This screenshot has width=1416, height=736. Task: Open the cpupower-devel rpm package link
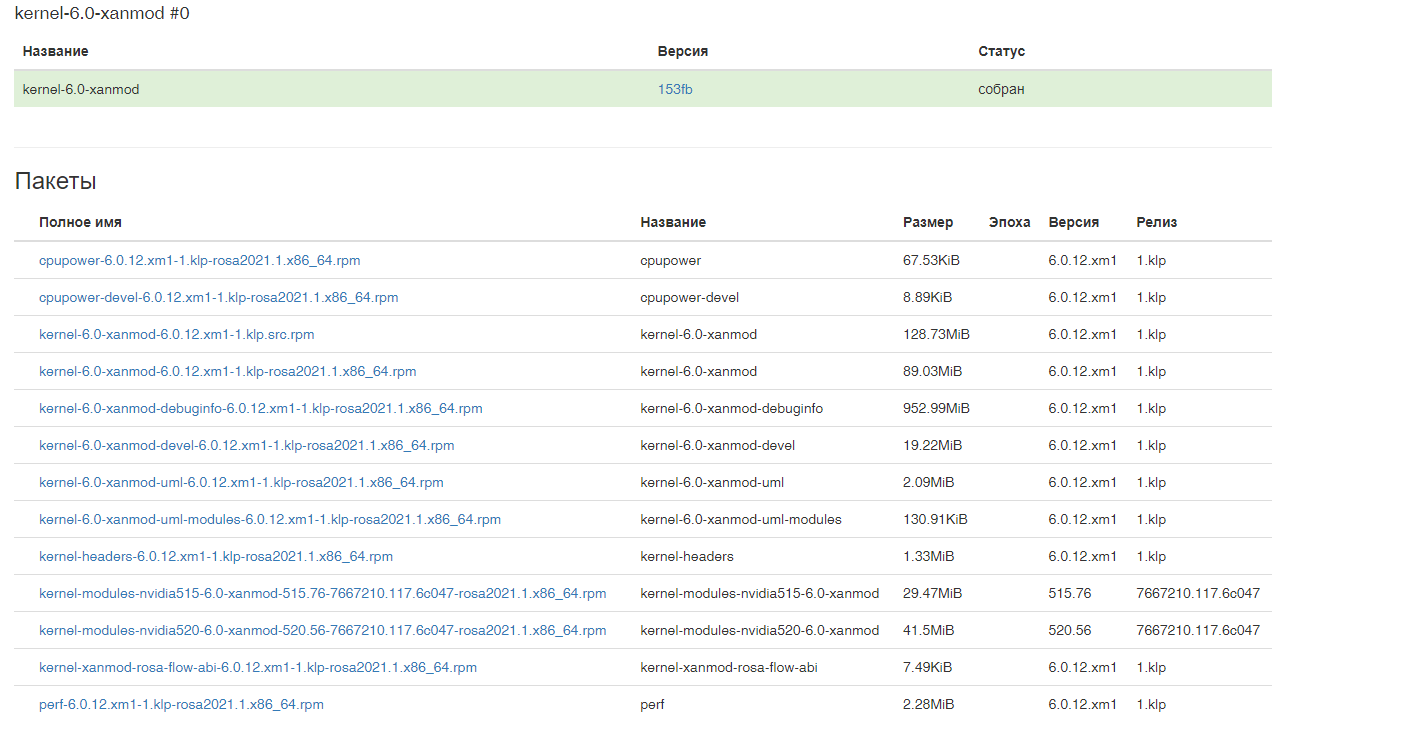click(218, 297)
